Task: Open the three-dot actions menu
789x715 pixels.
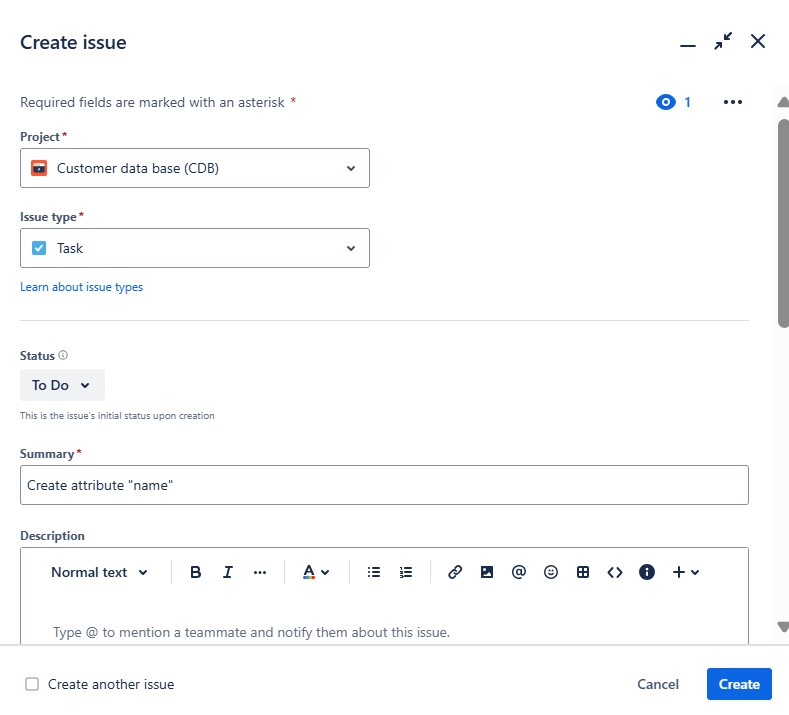Action: (733, 102)
